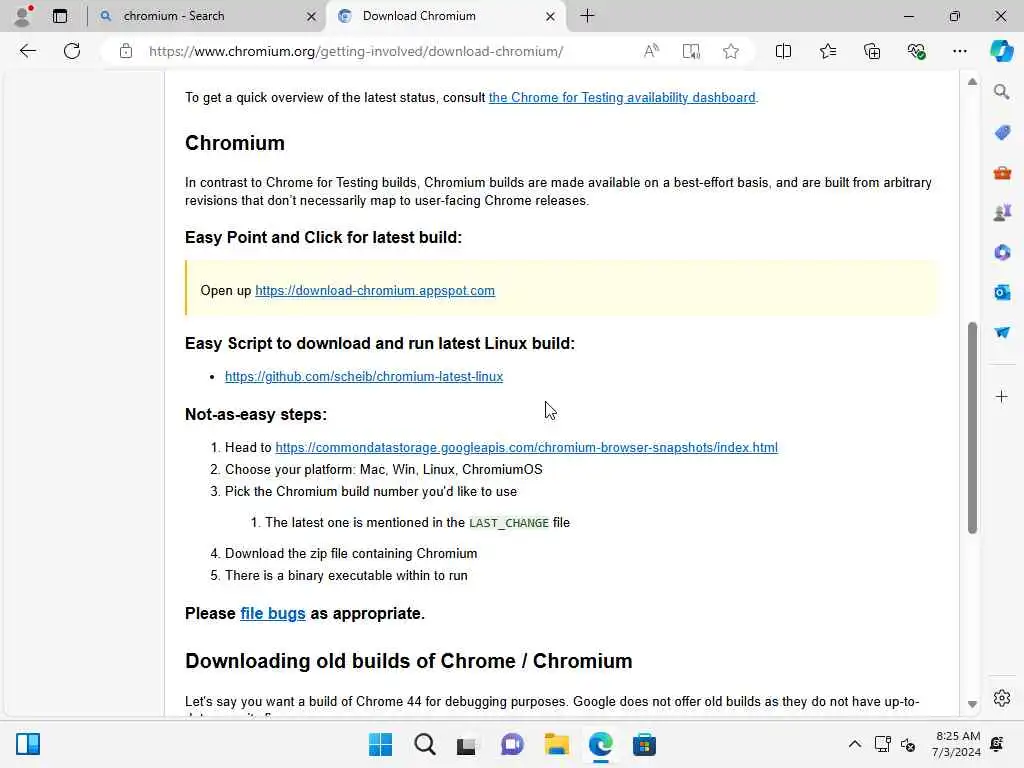Open sidebar settings gear
Screen dimensions: 1024x768
click(x=1002, y=698)
